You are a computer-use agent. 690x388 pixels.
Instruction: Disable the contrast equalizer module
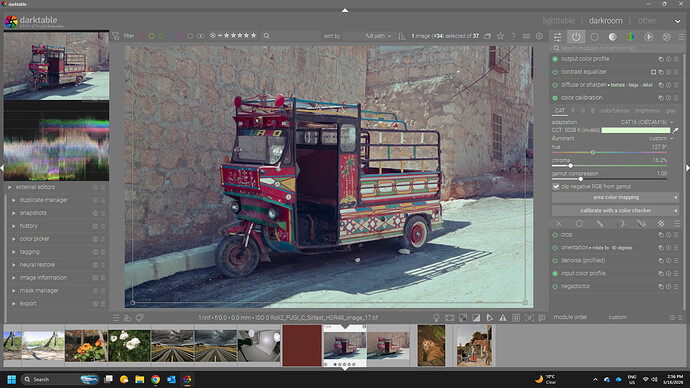555,72
